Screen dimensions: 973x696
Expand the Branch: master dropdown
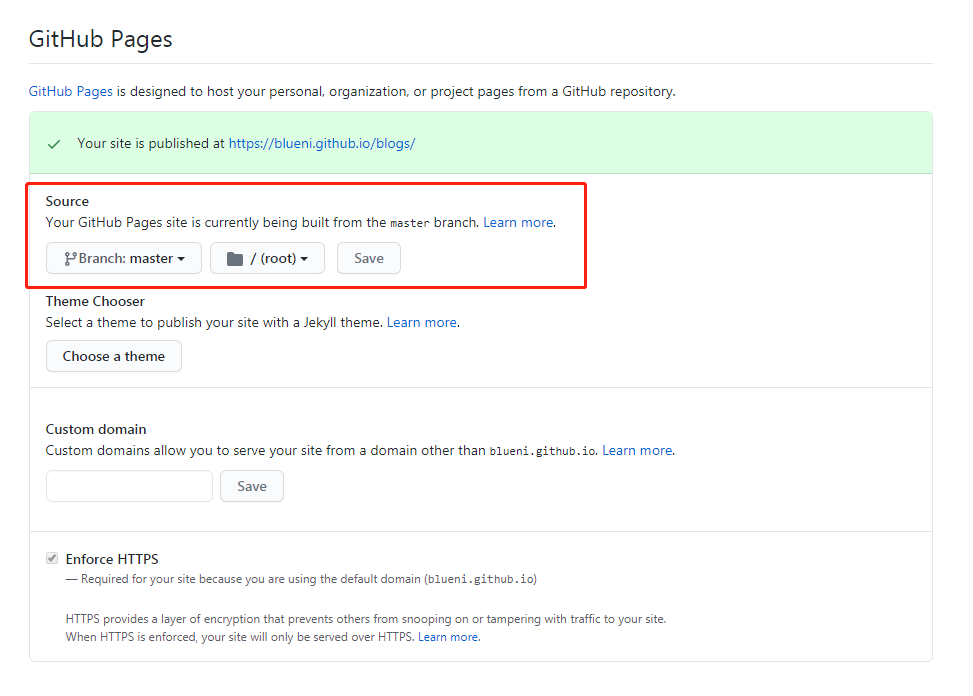pos(124,258)
